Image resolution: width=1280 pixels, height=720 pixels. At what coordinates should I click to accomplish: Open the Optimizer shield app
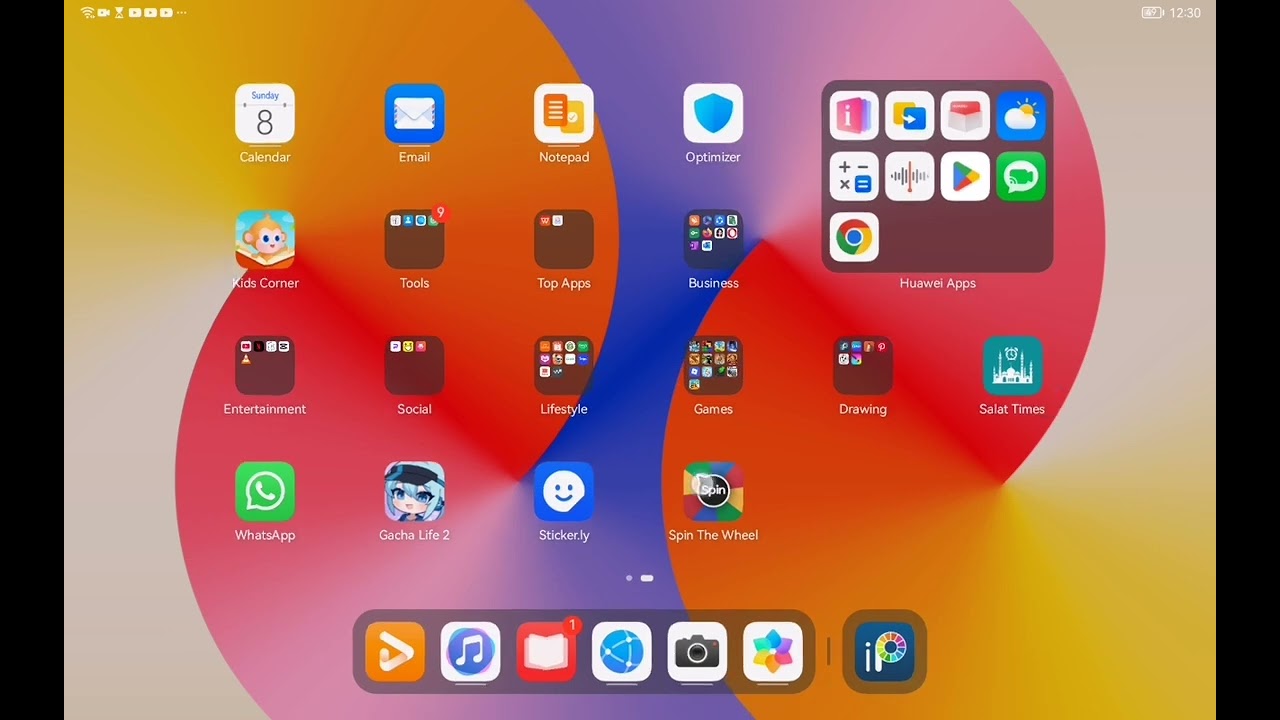[x=713, y=113]
